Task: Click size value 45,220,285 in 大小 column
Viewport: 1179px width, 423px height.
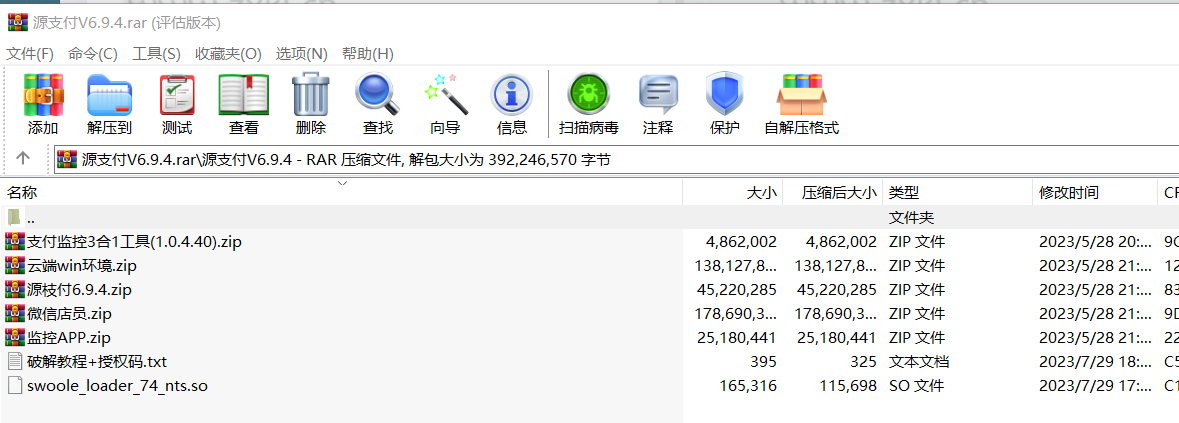Action: [737, 290]
